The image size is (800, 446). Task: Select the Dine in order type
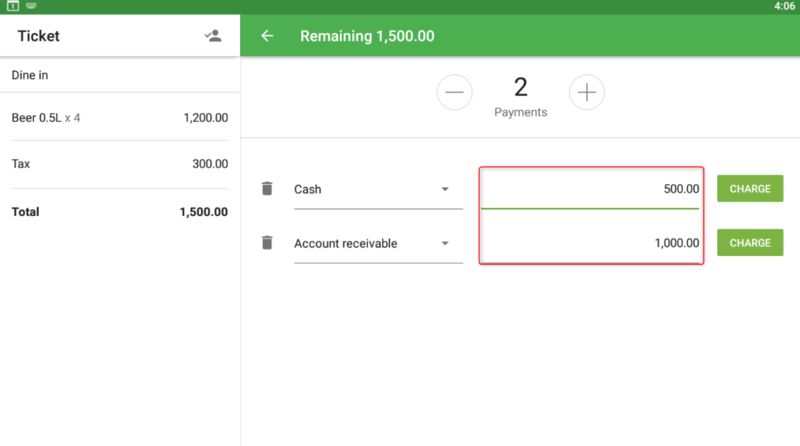pos(120,74)
